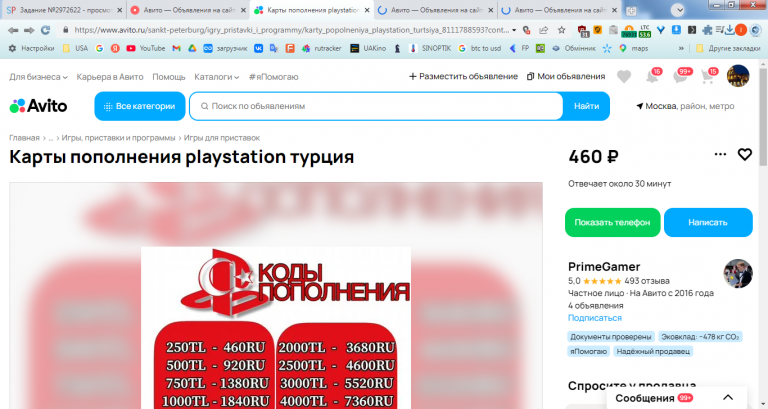This screenshot has width=768, height=409.
Task: Open the Помощь link
Action: pyautogui.click(x=168, y=77)
